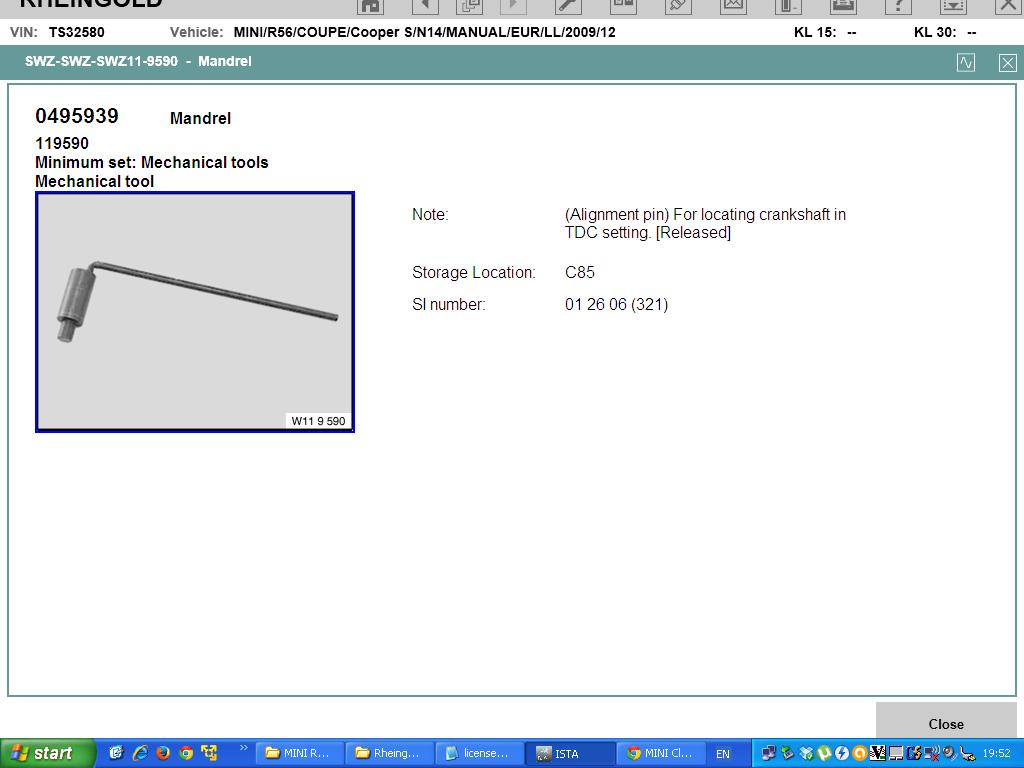
Task: Expand the quick launch chevron overflow
Action: pos(244,748)
